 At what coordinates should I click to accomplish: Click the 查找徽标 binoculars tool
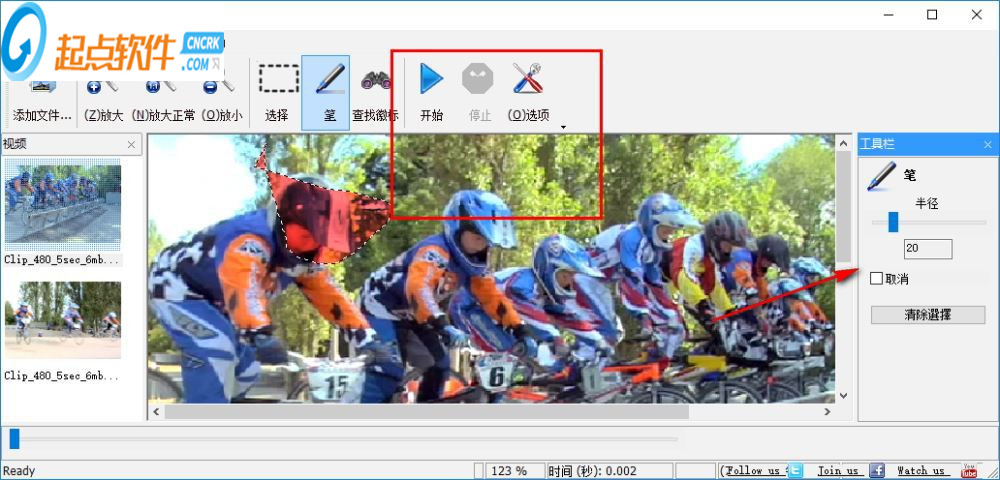click(376, 92)
